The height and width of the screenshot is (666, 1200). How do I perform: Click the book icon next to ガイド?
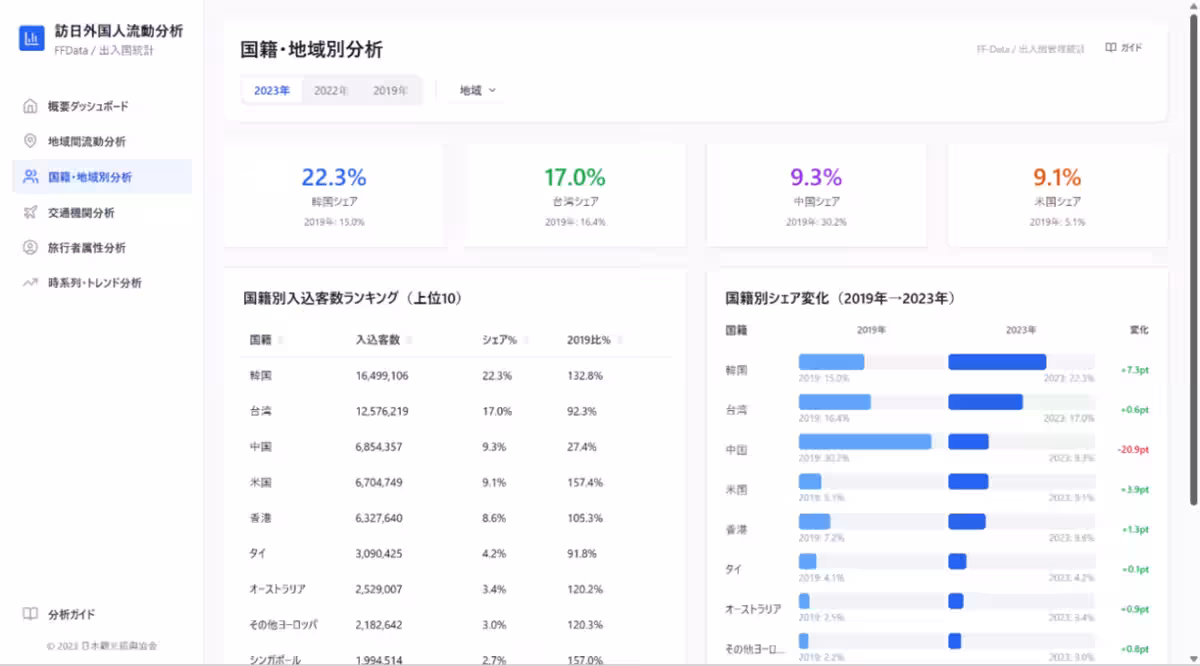1110,48
